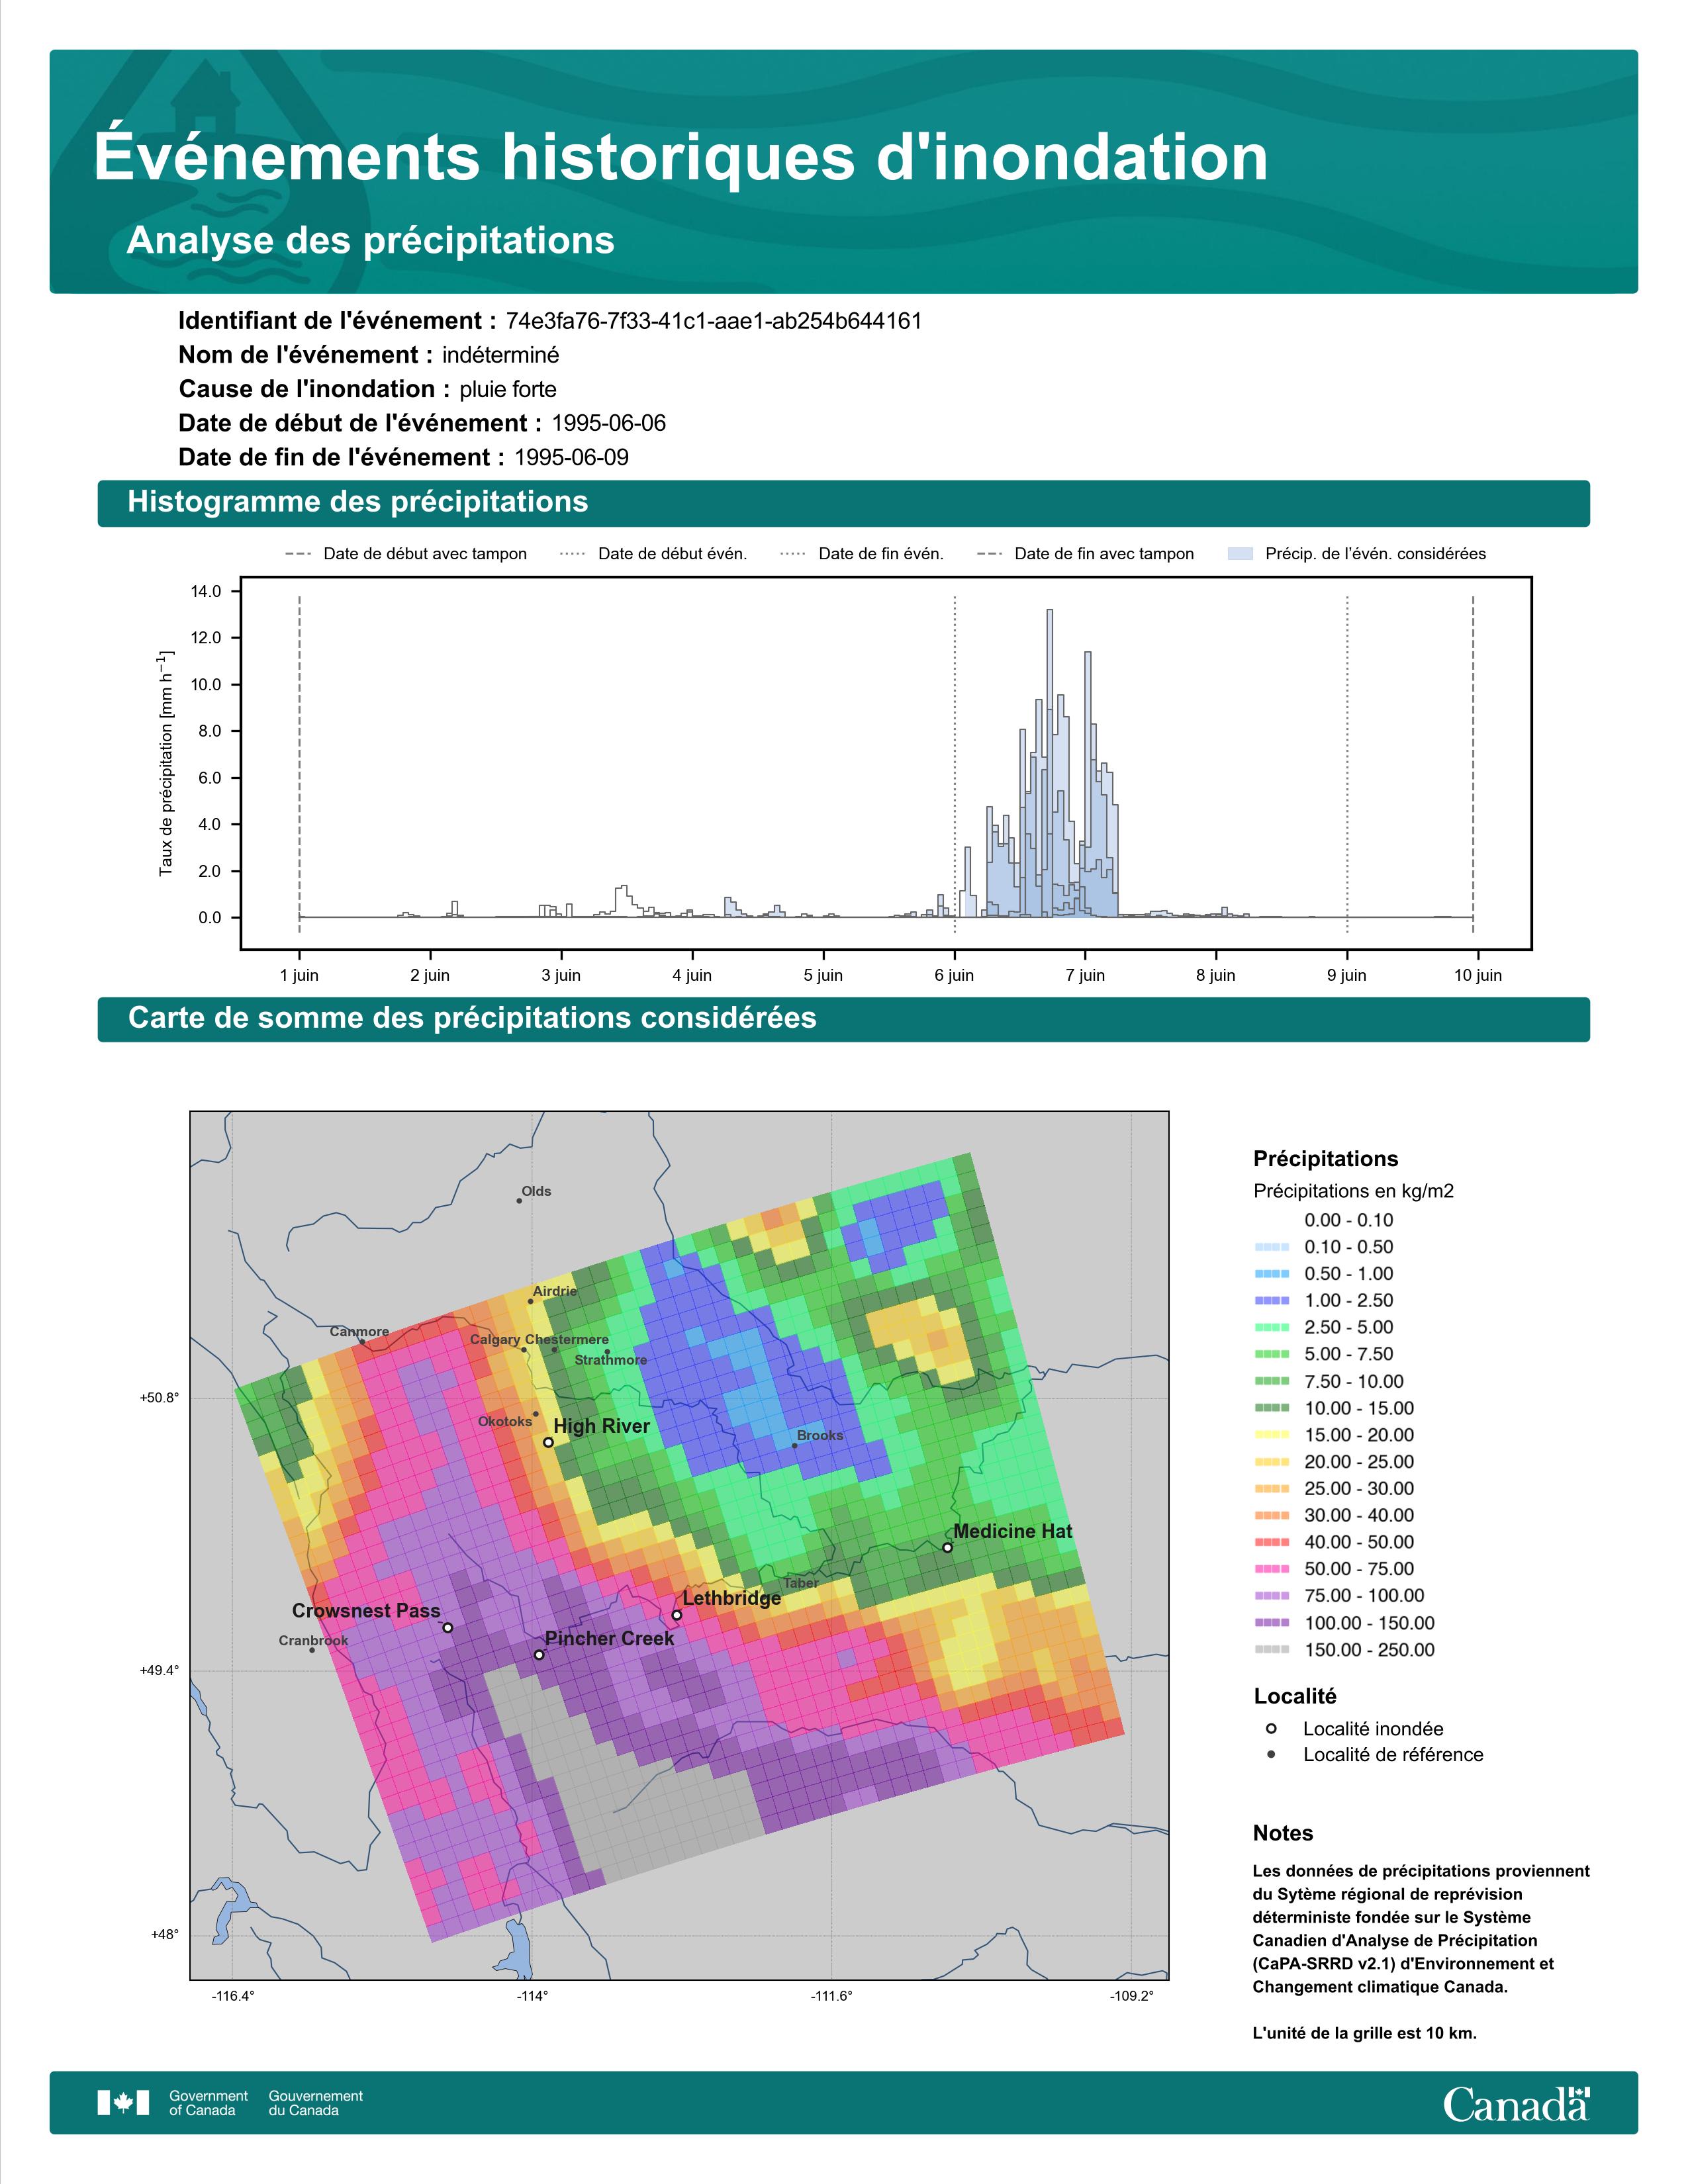
Task: Click the '1 juin' x-axis label
Action: (x=299, y=975)
